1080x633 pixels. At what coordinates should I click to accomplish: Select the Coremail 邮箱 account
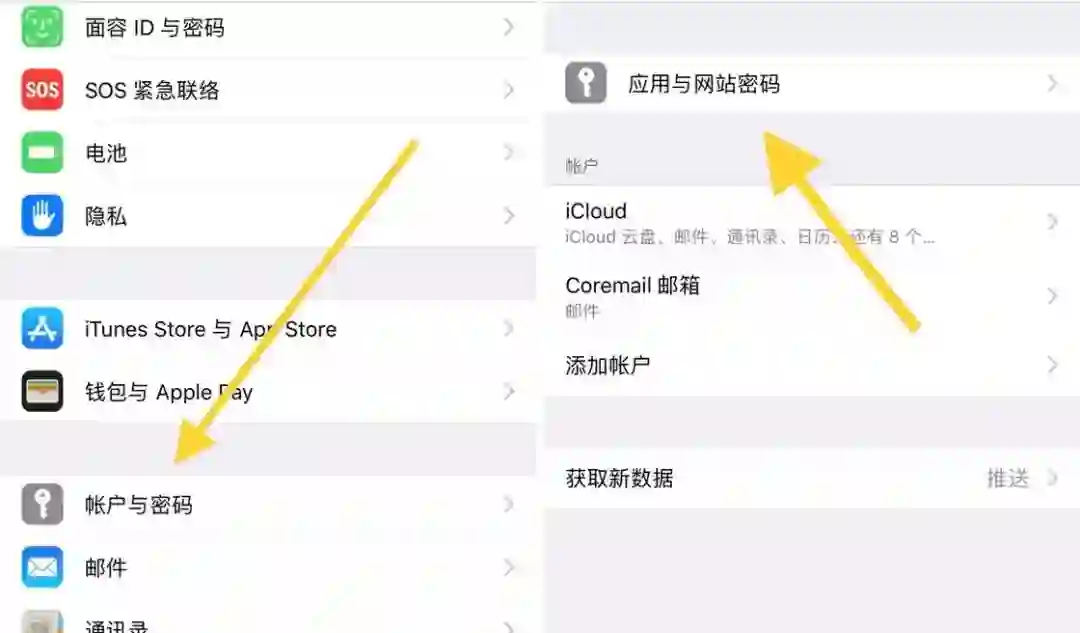click(x=812, y=297)
